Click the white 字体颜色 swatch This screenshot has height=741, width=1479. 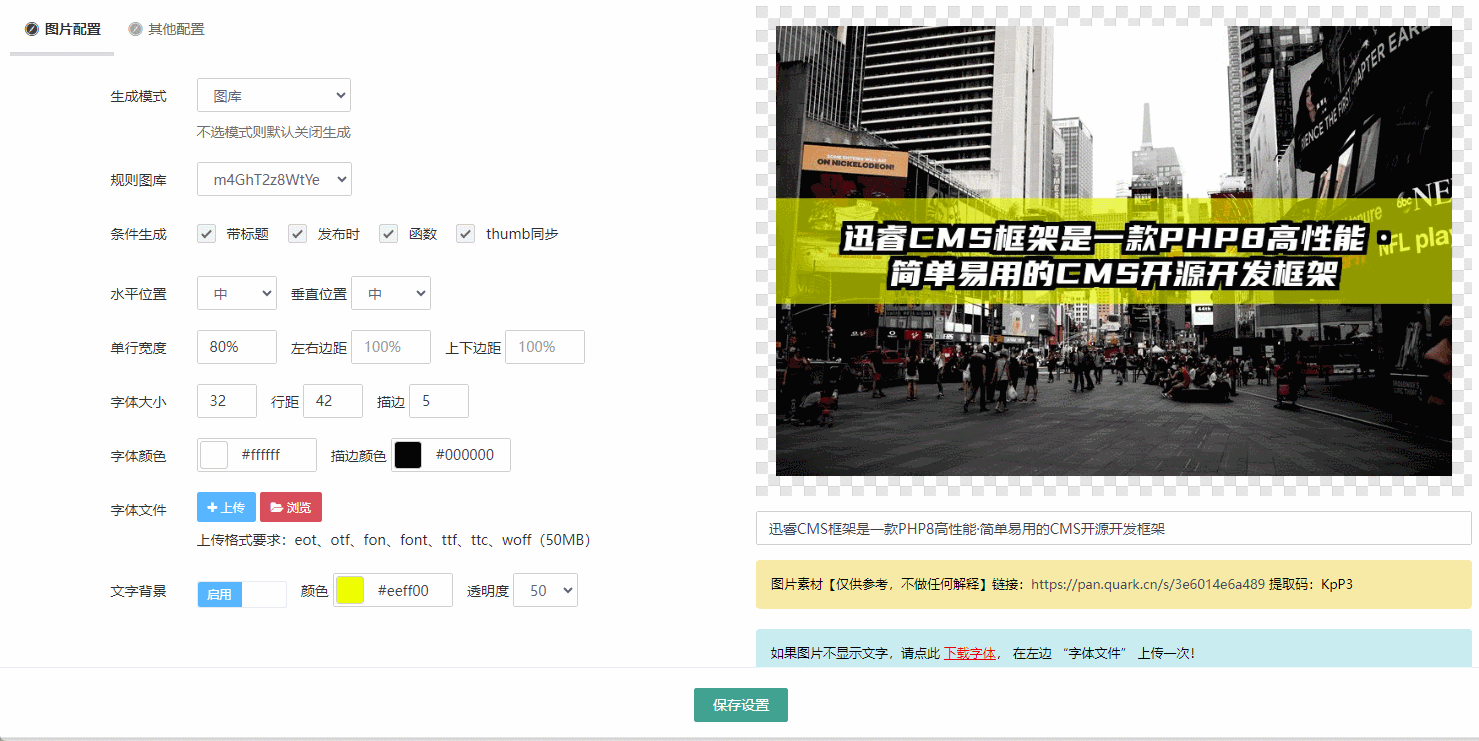click(214, 455)
